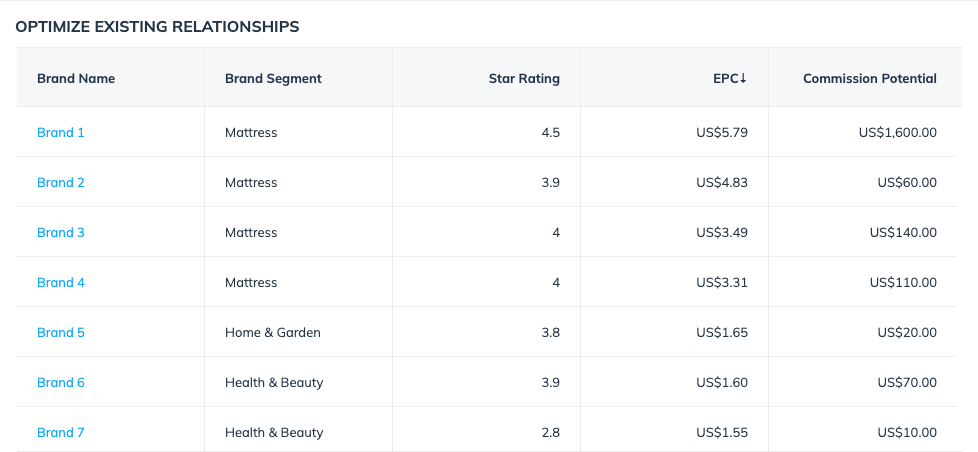This screenshot has width=978, height=452.
Task: Sort table by Star Rating header
Action: (x=524, y=78)
